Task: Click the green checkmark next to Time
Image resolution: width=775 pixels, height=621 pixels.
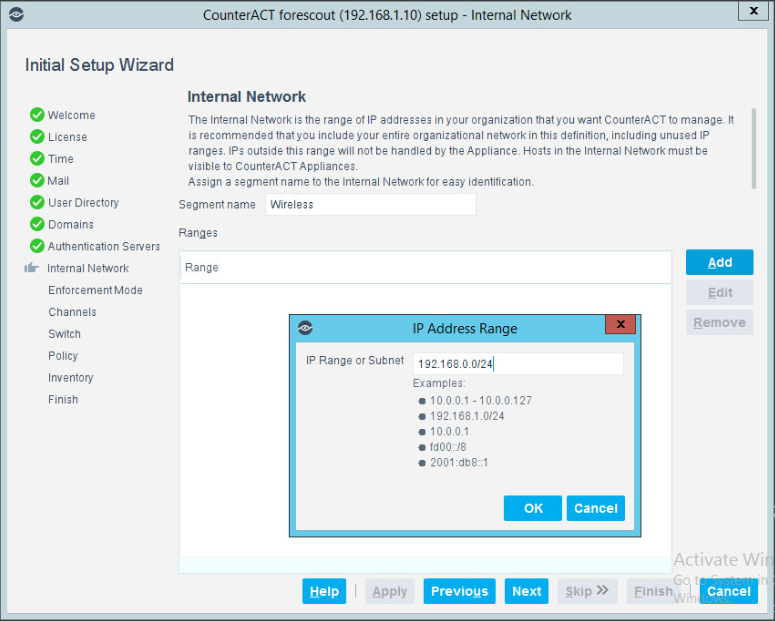Action: click(37, 158)
